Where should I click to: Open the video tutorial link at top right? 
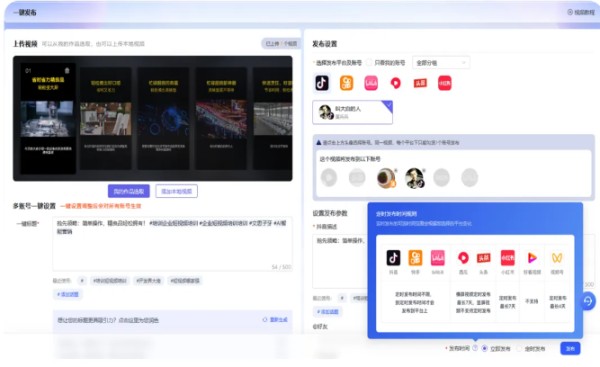tap(581, 12)
